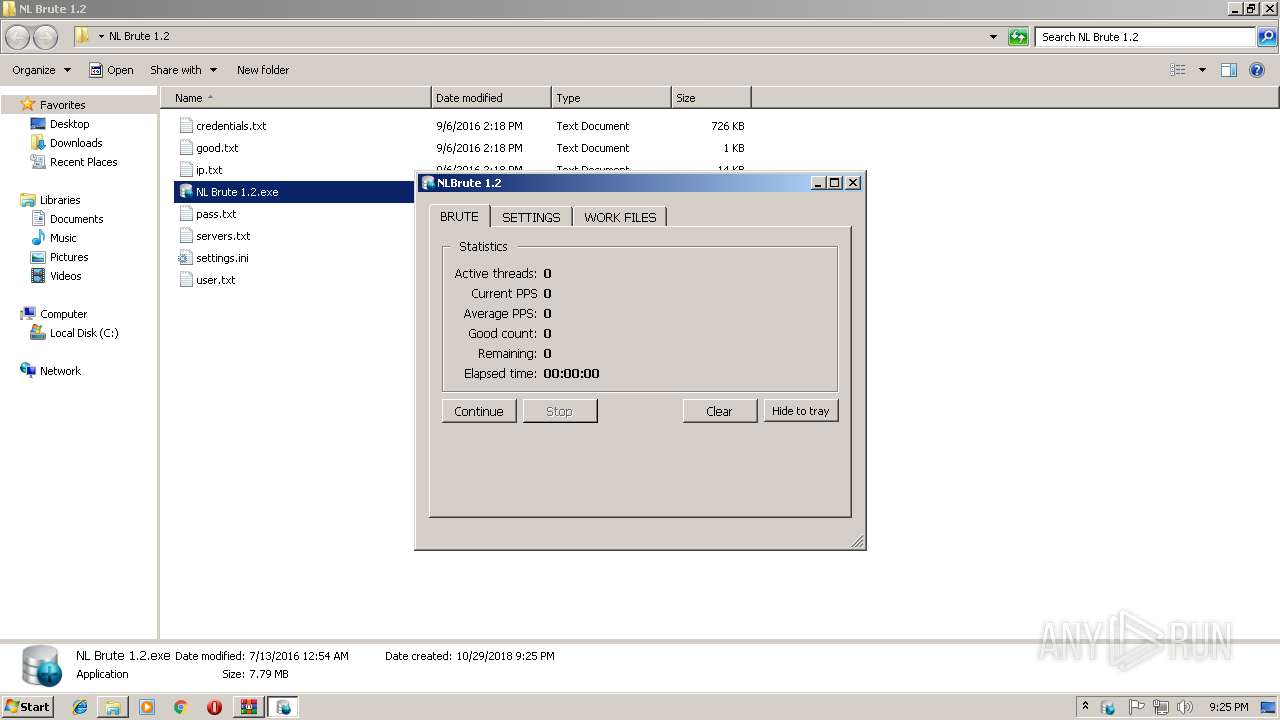Select NL Brute 1.2.exe application icon

point(185,192)
